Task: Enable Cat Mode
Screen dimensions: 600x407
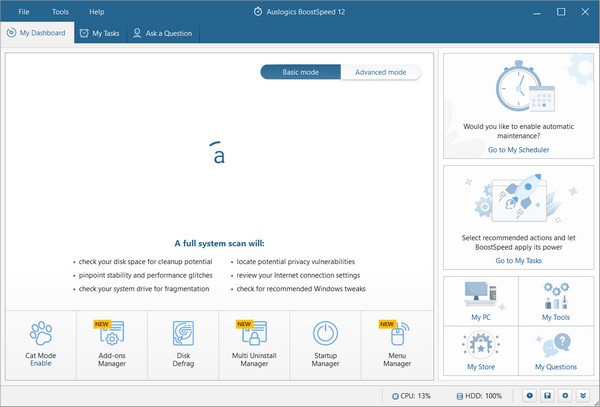Action: click(40, 364)
